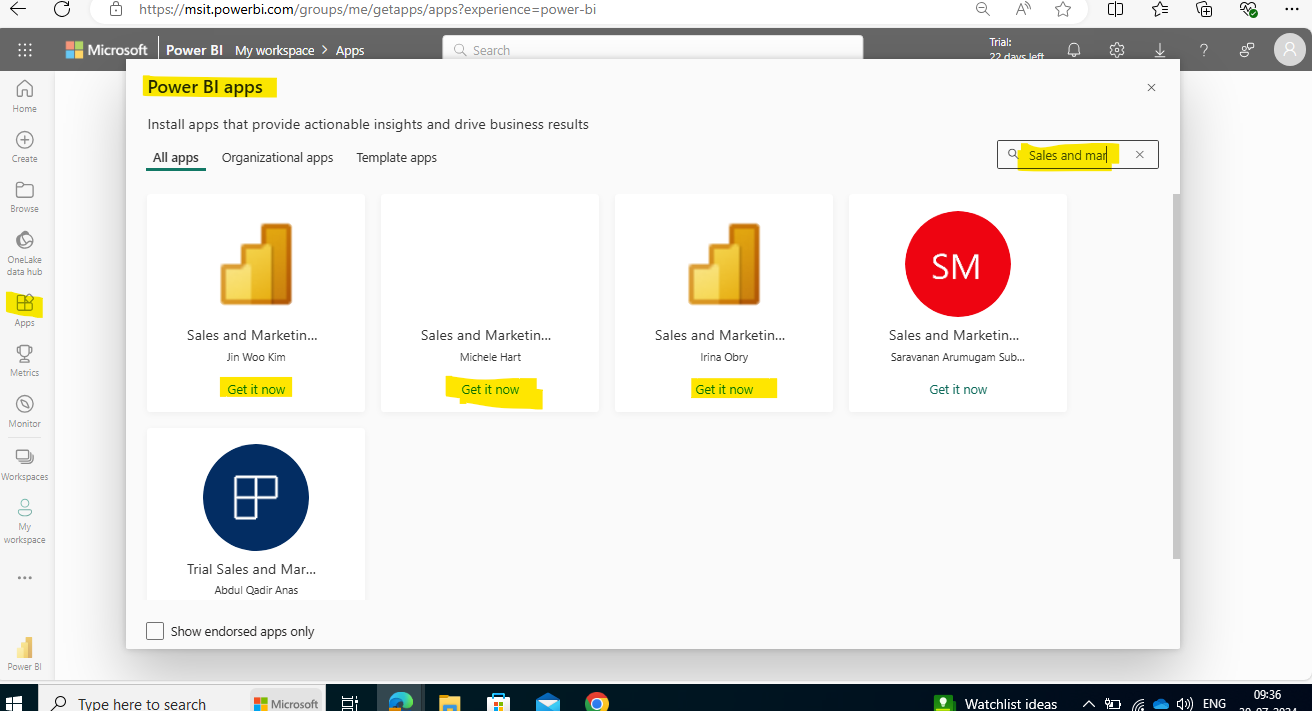Open Metrics in the sidebar
1312x711 pixels.
(x=24, y=360)
